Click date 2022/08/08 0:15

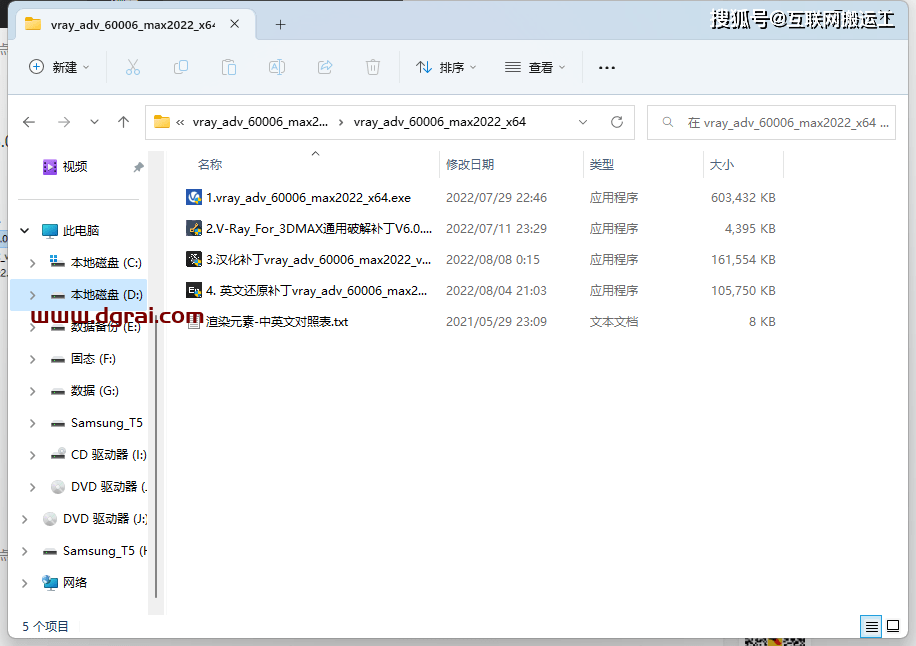492,259
